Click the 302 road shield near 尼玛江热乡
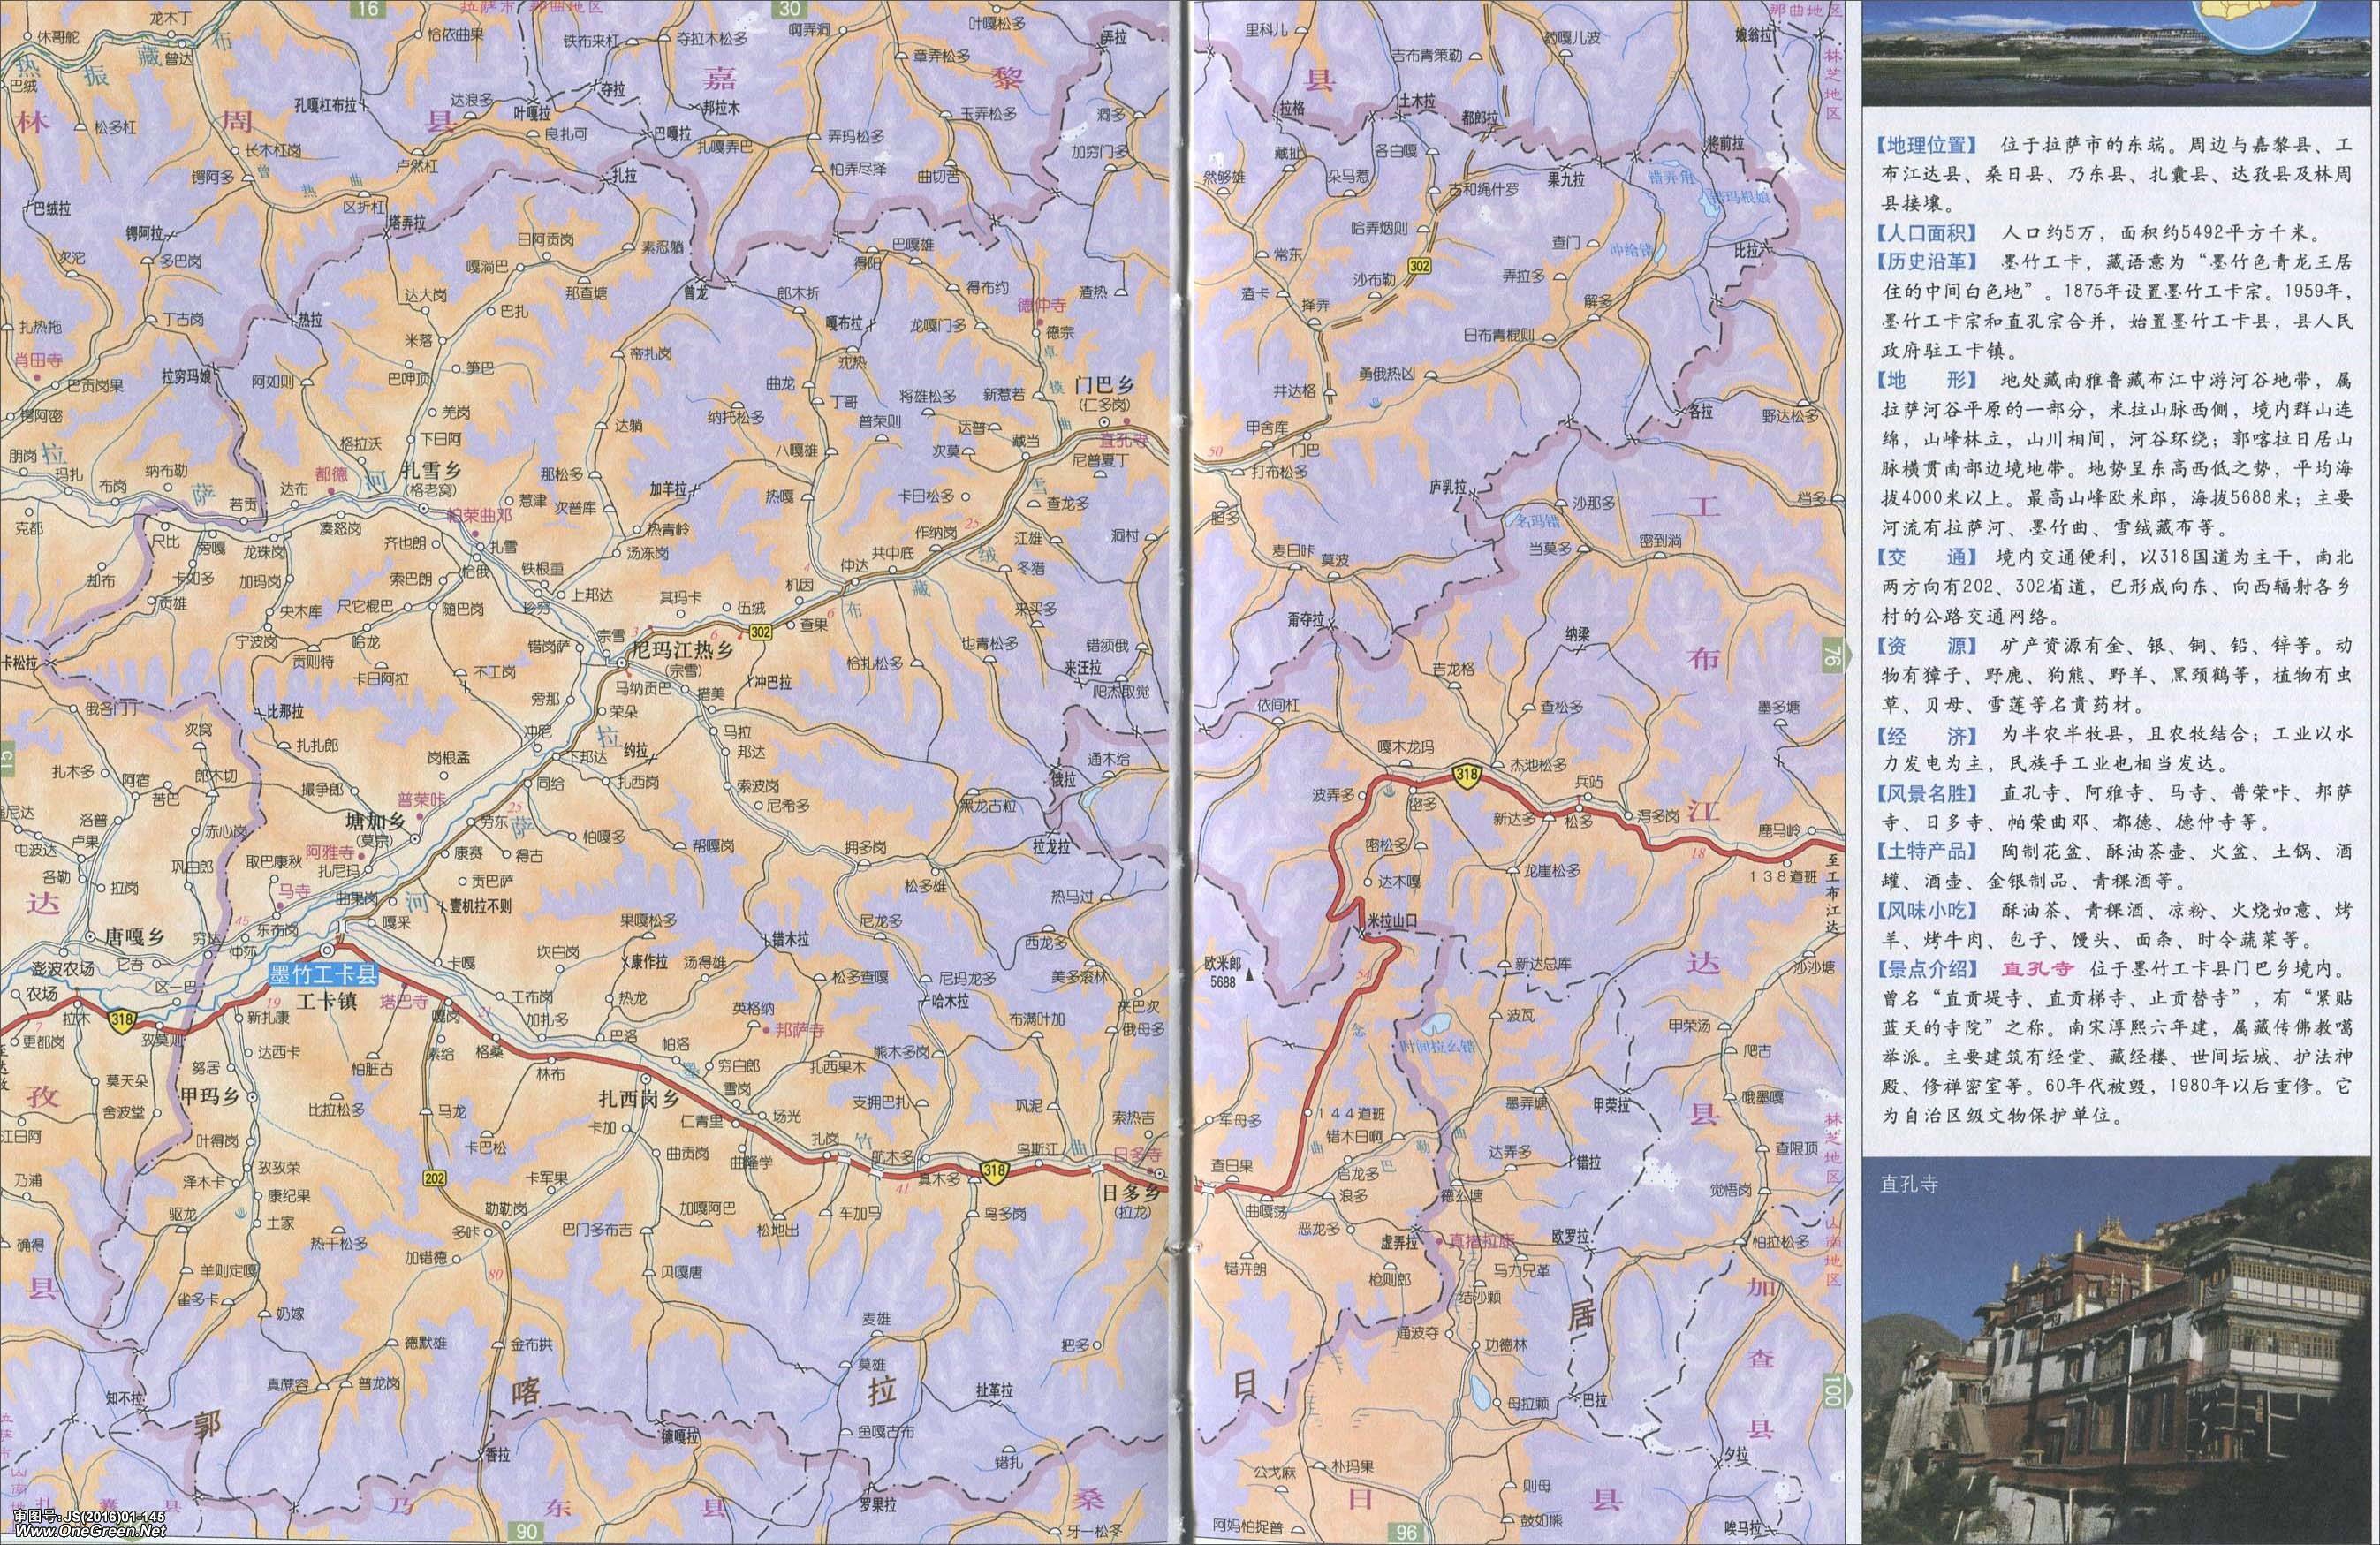 tap(759, 632)
